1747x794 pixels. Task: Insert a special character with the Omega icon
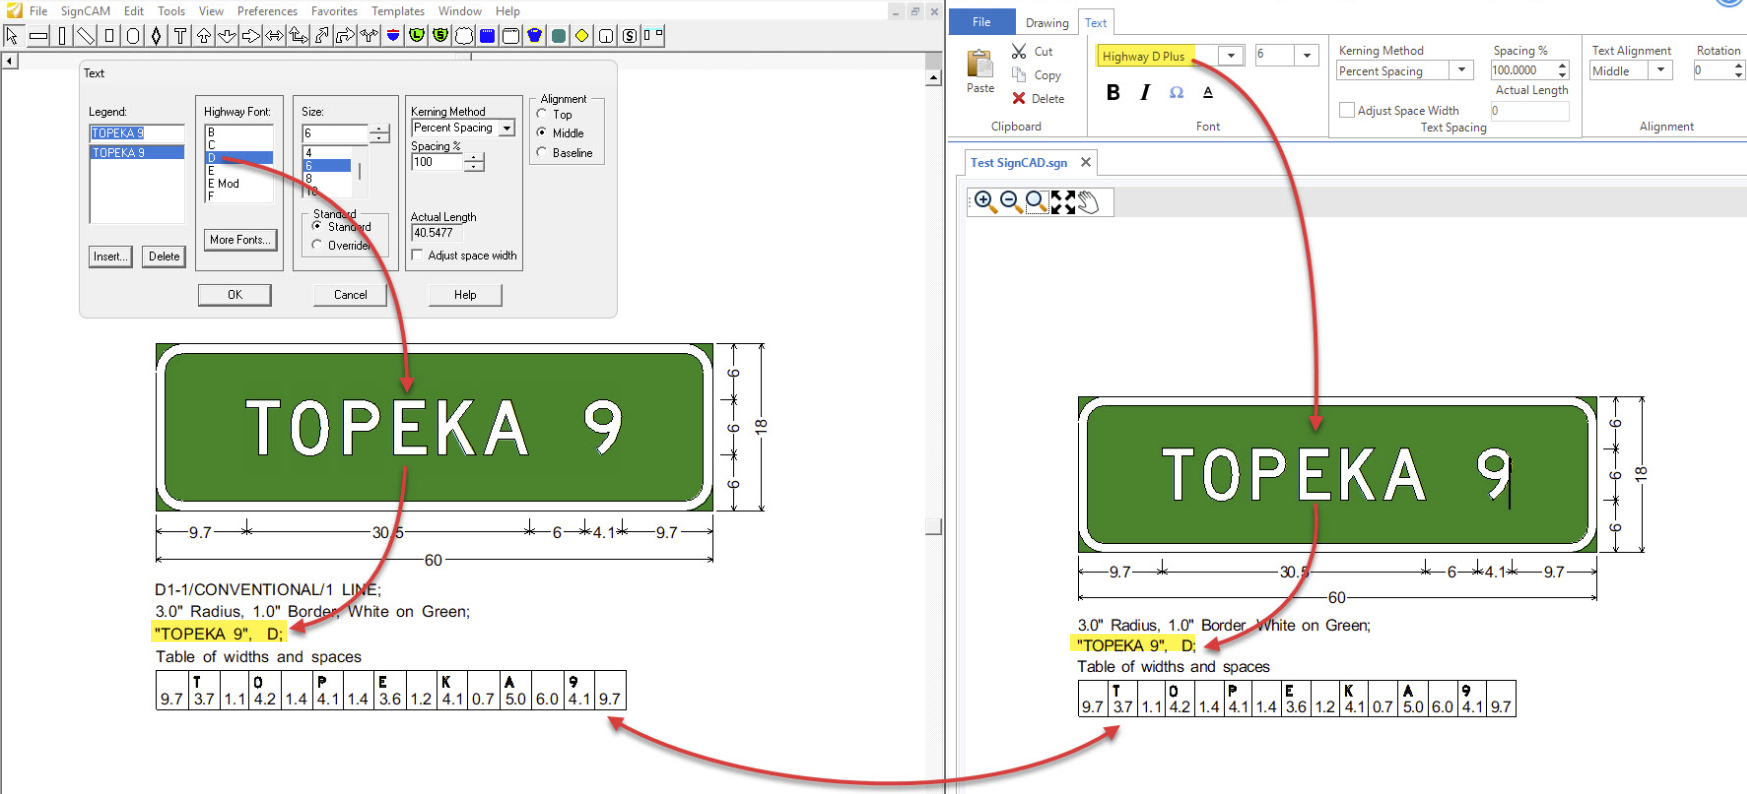1176,93
